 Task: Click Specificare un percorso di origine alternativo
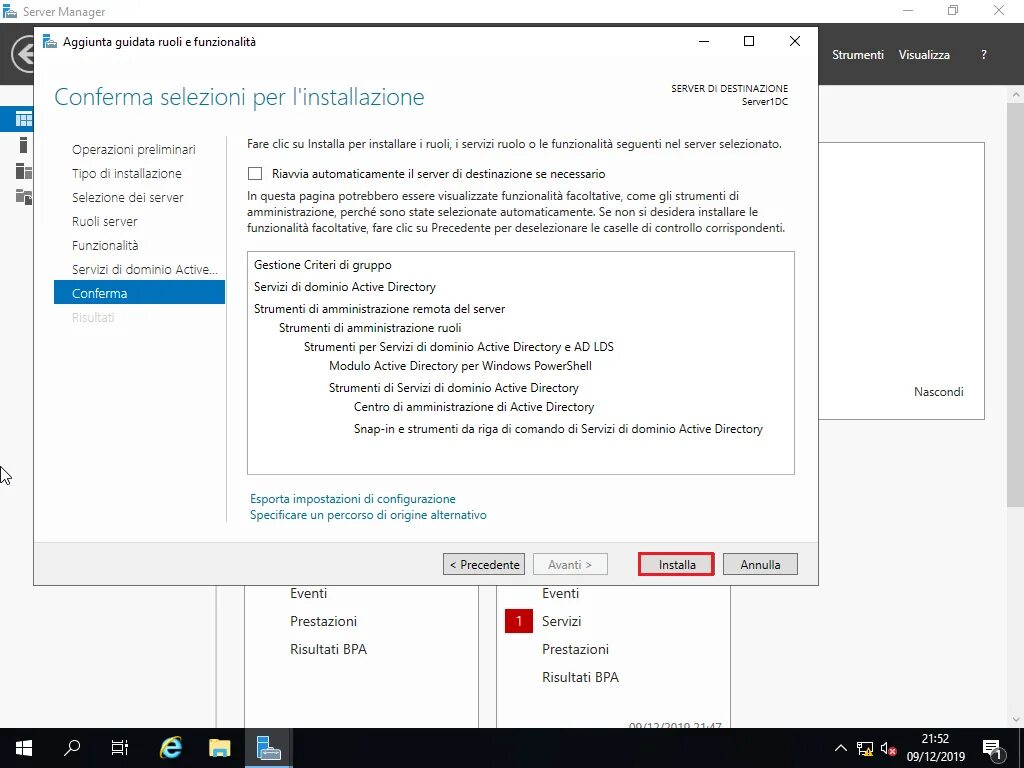(368, 515)
